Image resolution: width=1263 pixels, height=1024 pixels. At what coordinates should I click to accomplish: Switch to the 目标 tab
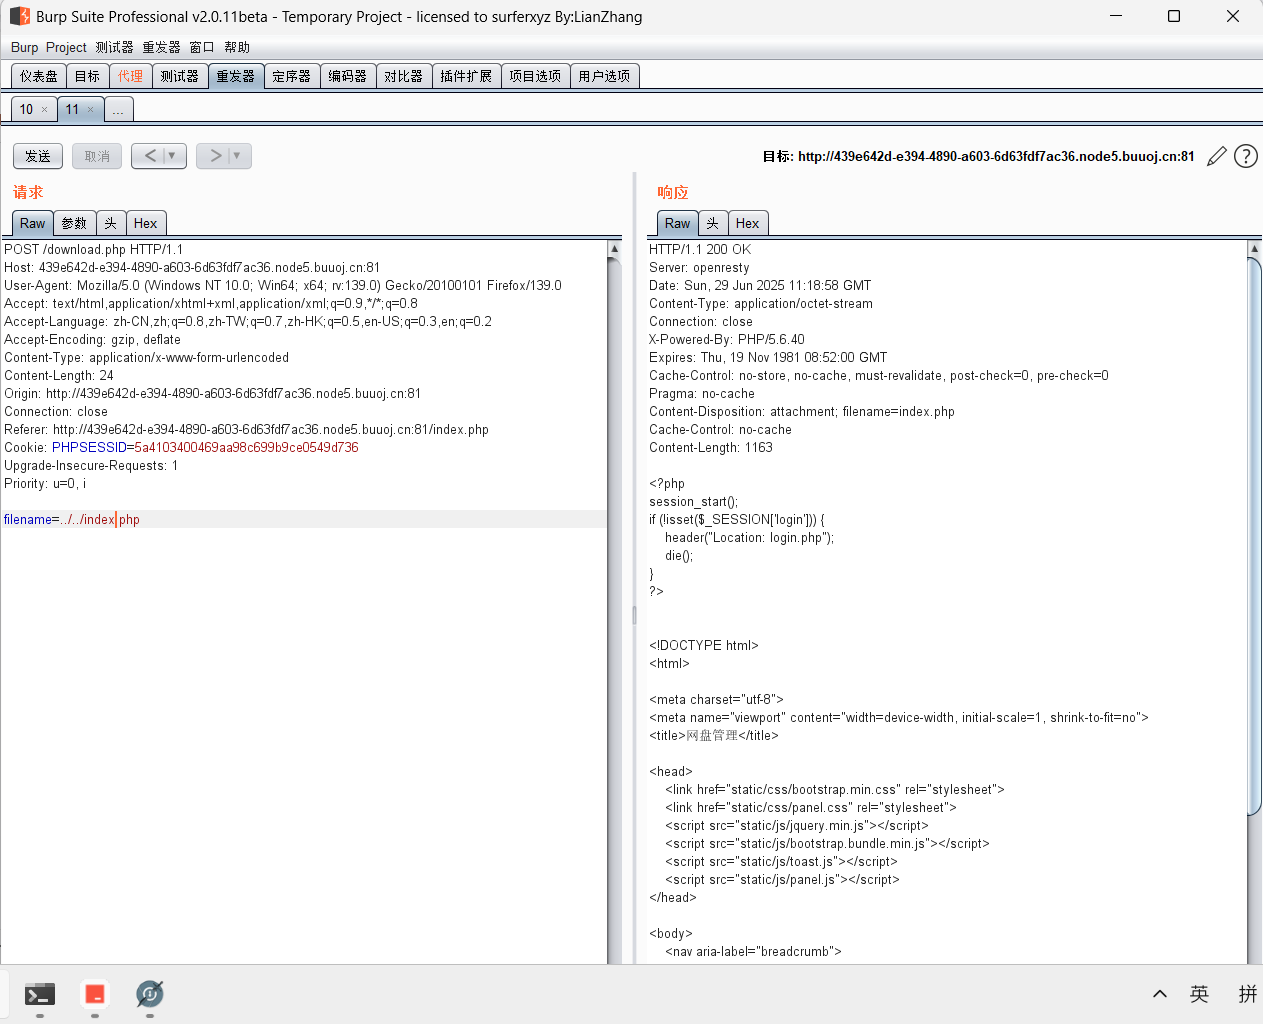pos(87,76)
